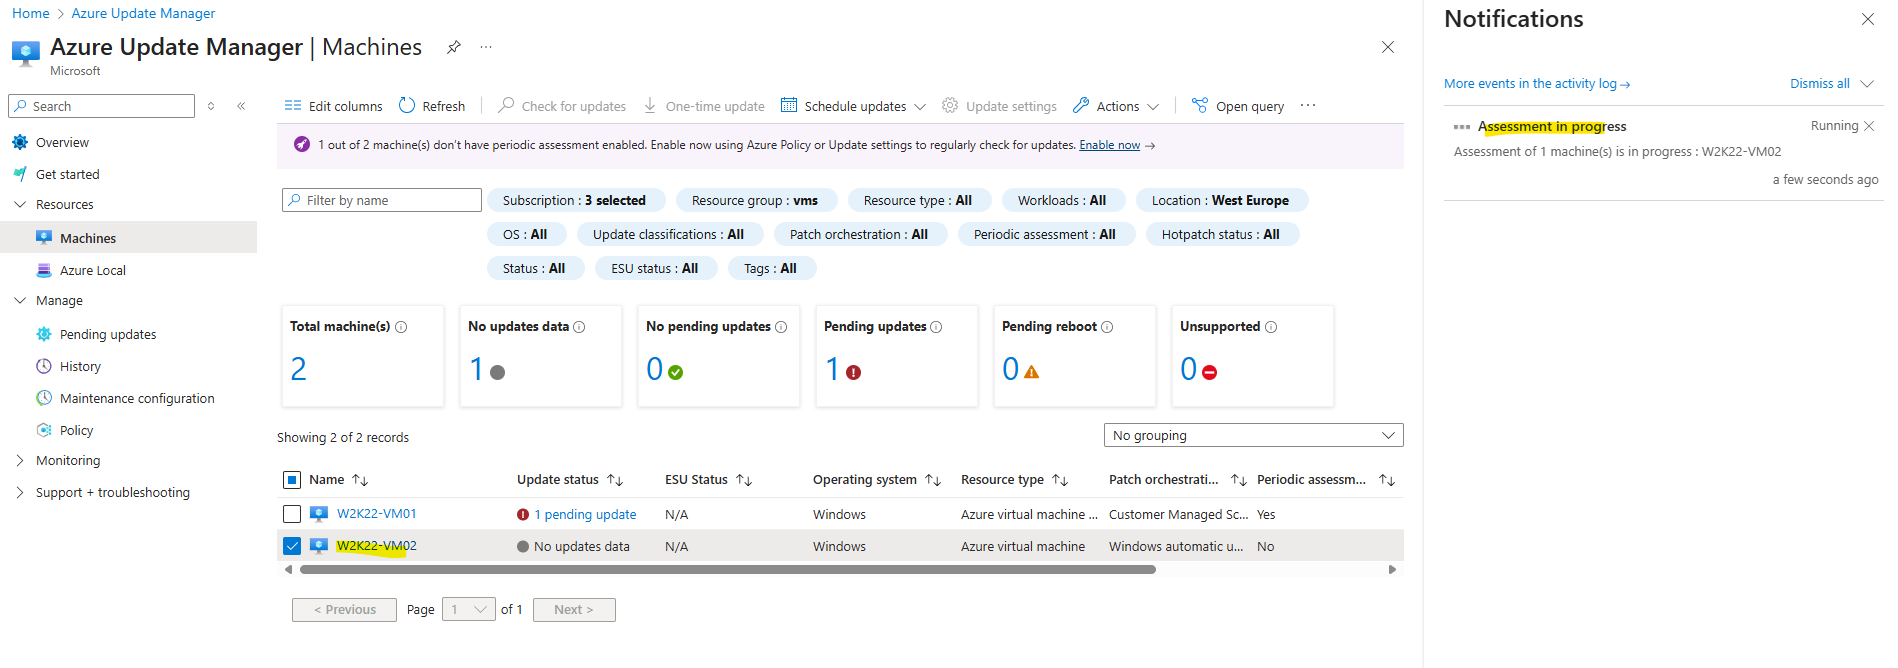Open Azure Local in the sidebar
The image size is (1898, 668).
(92, 270)
